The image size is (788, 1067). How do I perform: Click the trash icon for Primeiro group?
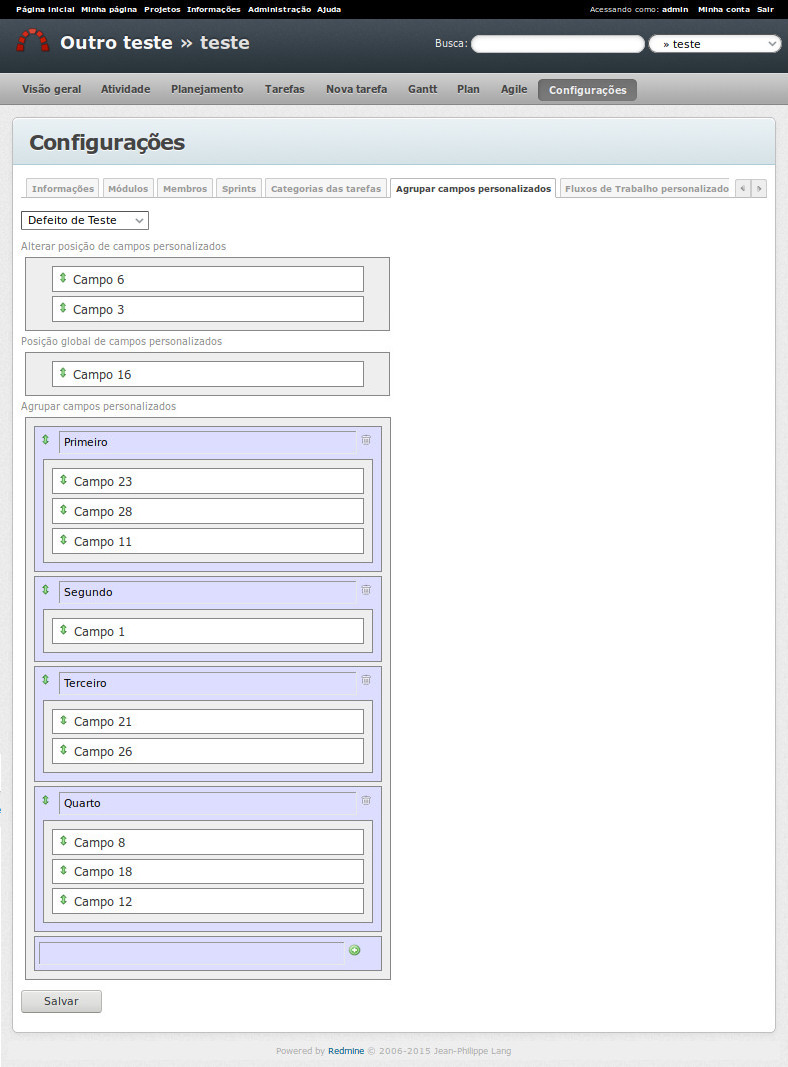click(x=366, y=440)
